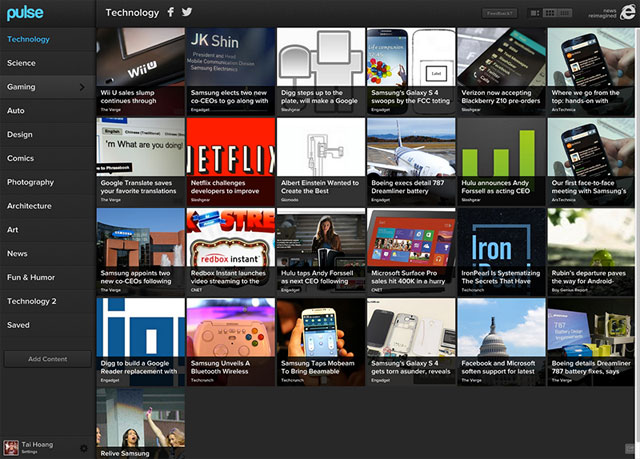
Task: Open Our first face-to-face meeting with Samsung's
Action: point(591,162)
